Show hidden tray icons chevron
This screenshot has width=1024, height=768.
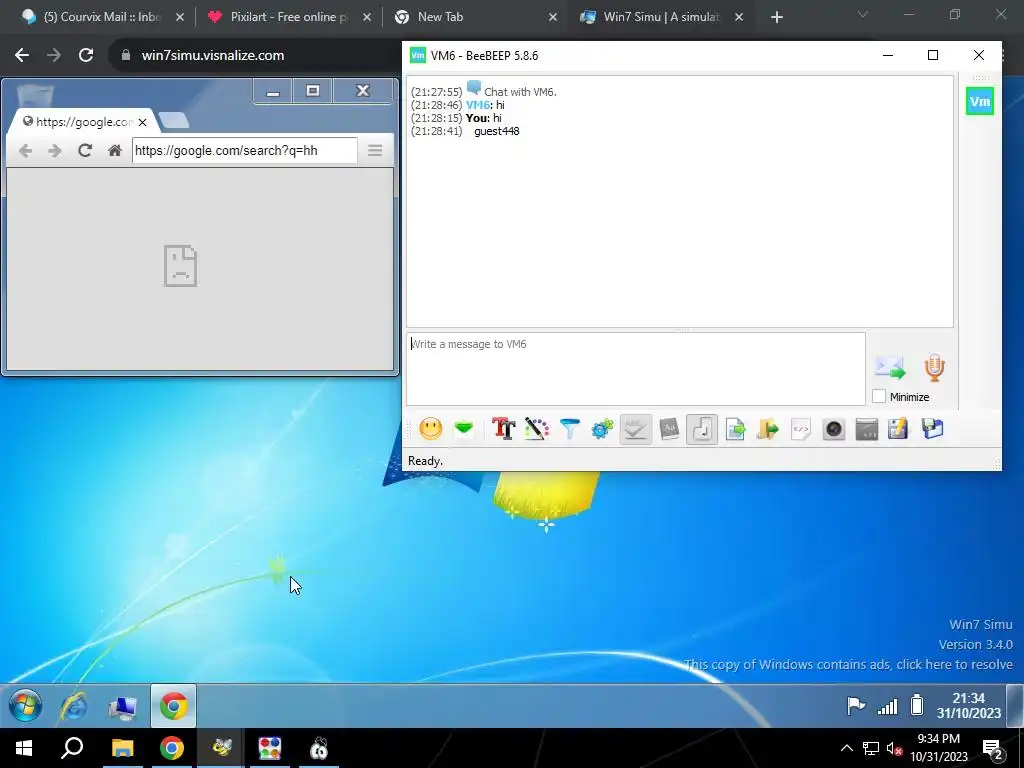[846, 748]
